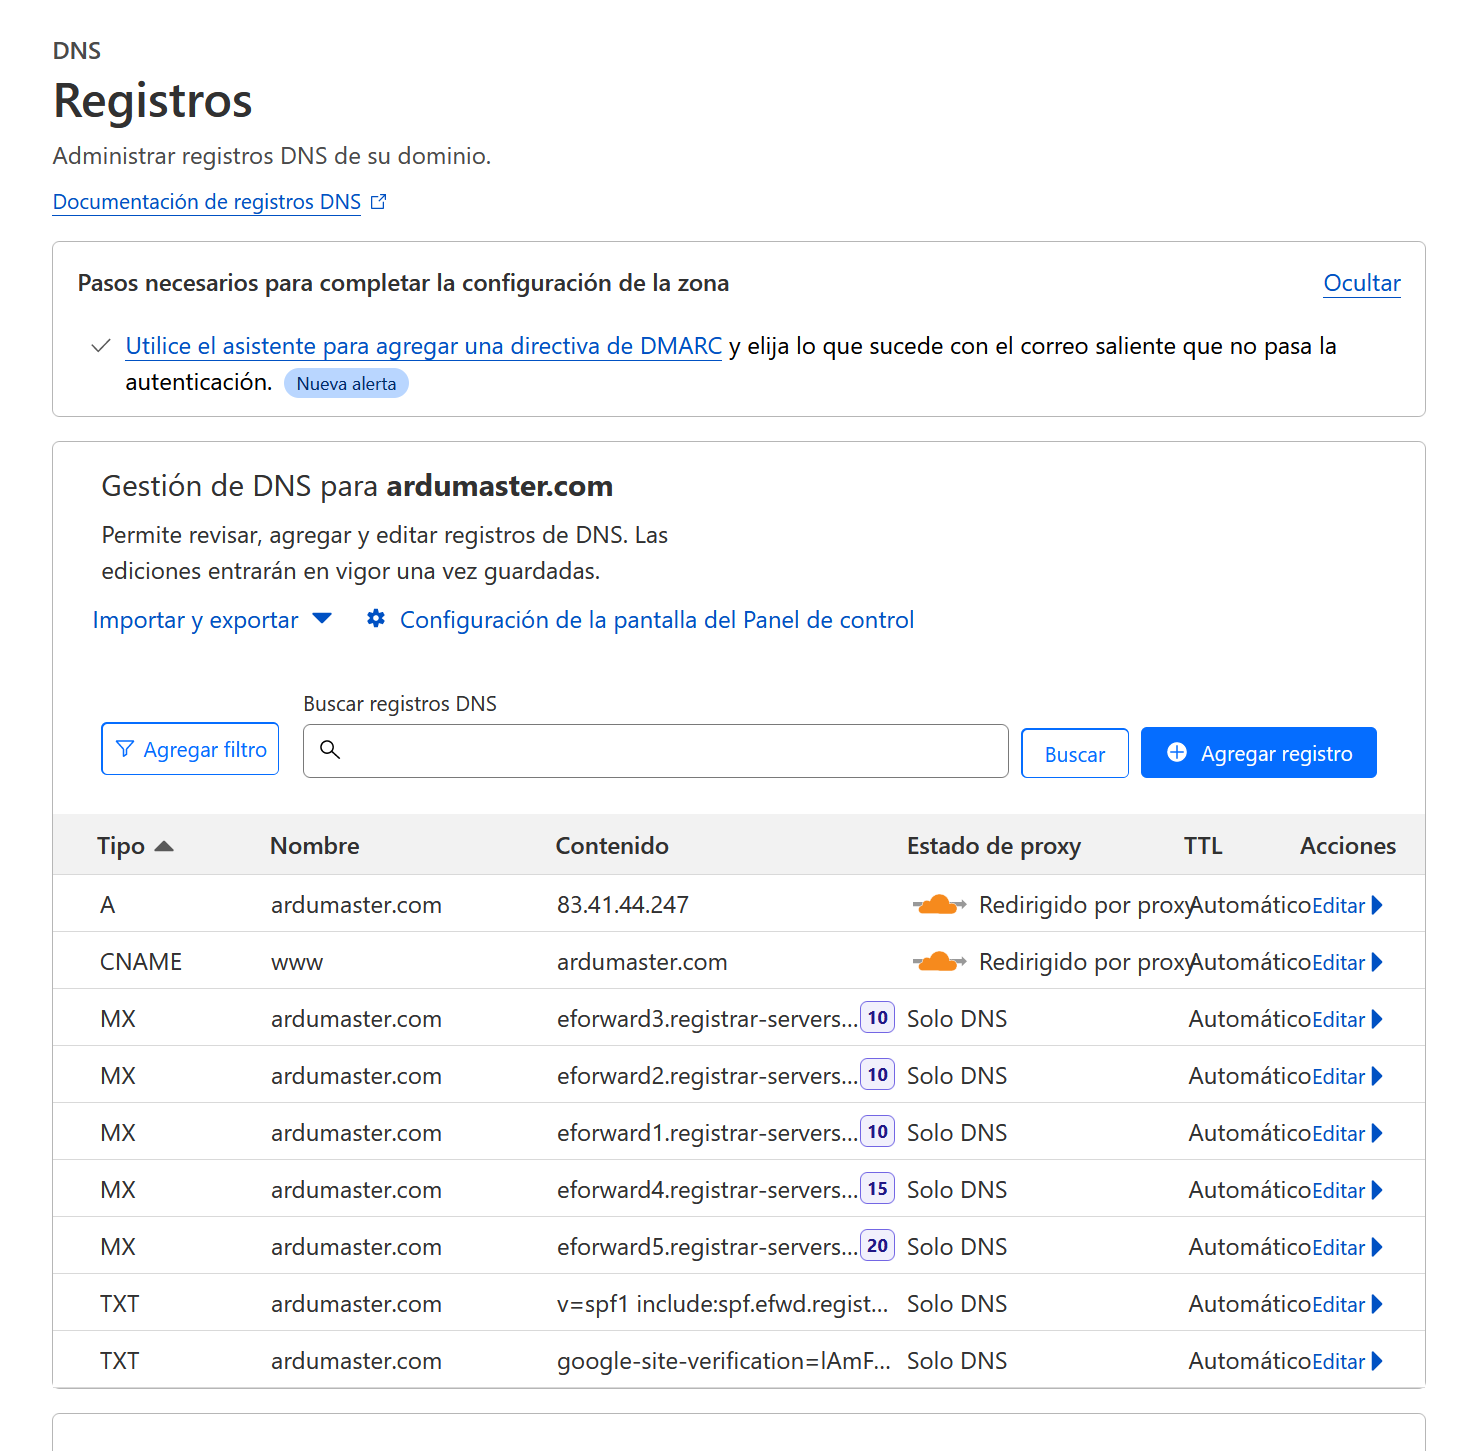Expand the Importar y exportar dropdown
1464x1451 pixels.
[212, 620]
